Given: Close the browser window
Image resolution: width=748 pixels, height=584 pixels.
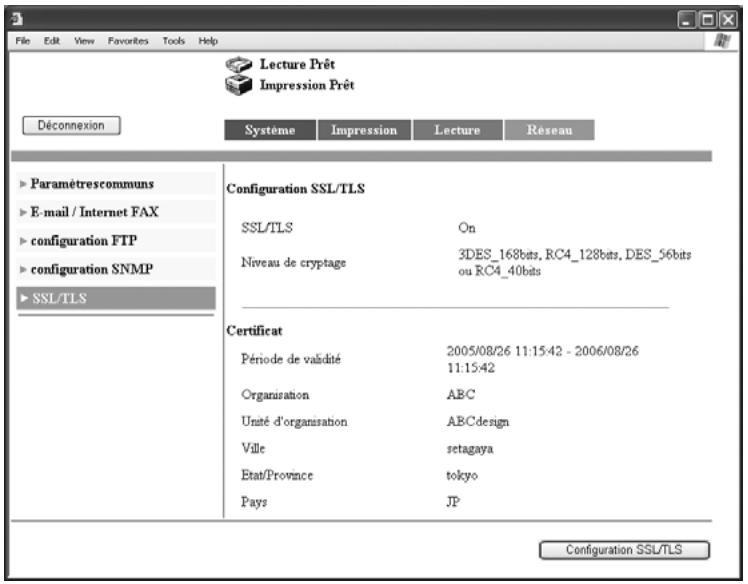Looking at the screenshot, I should click(729, 20).
